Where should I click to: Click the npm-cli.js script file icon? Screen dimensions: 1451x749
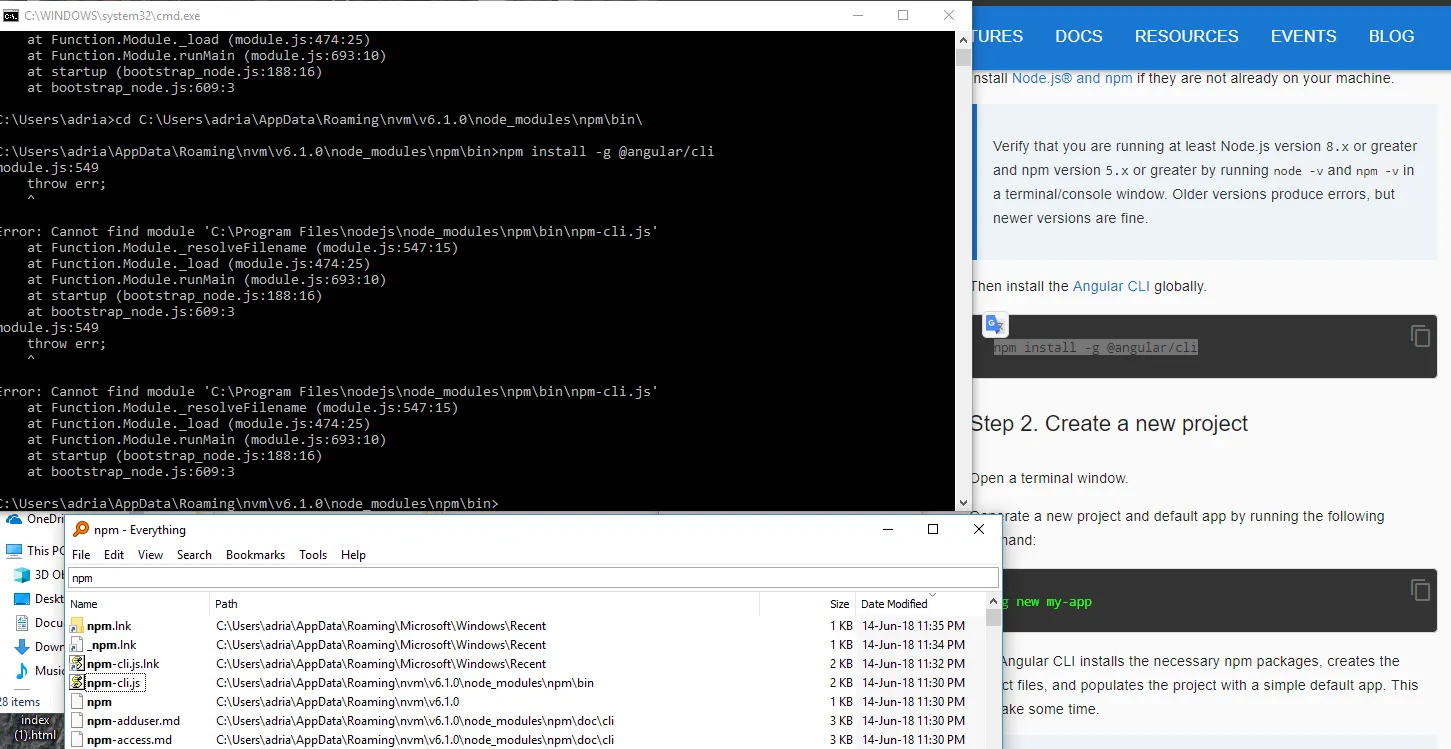click(77, 682)
